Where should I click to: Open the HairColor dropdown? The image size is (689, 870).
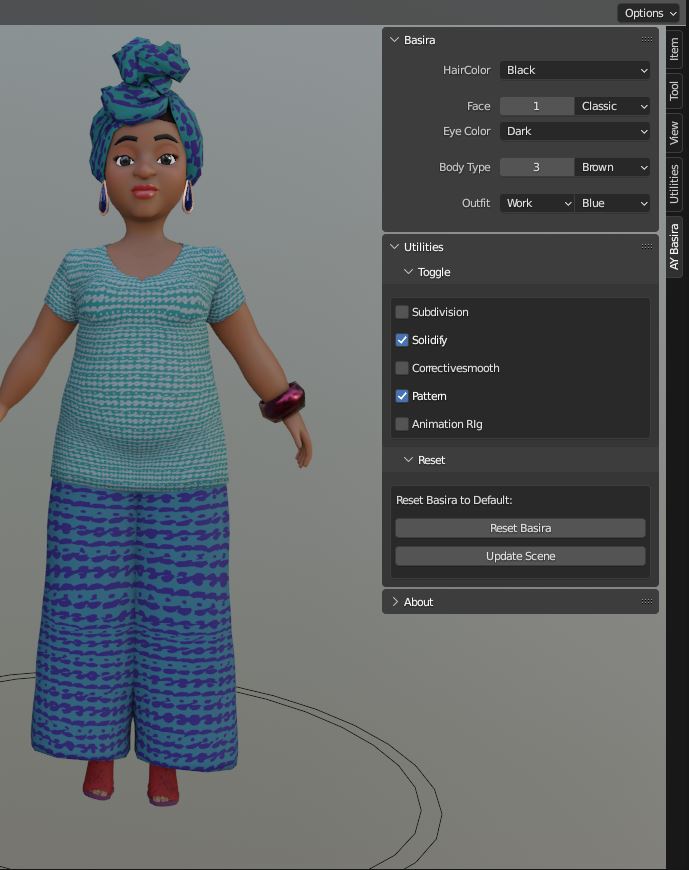click(x=575, y=70)
